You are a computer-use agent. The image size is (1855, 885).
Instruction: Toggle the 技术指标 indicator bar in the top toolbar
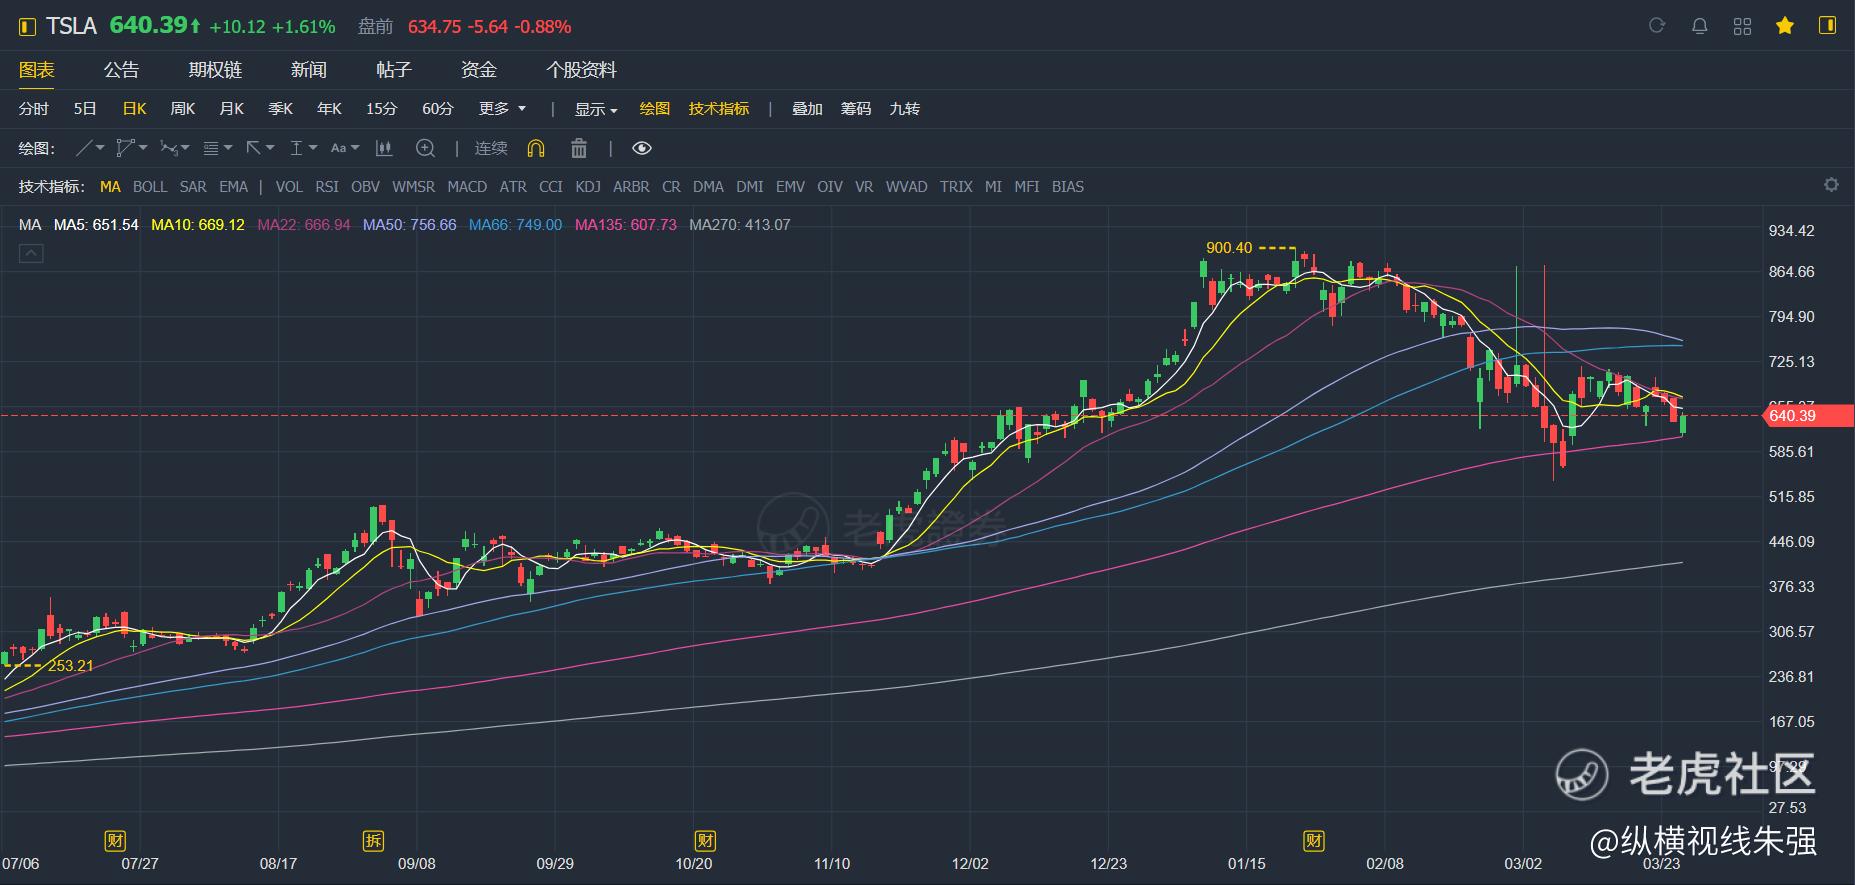719,108
